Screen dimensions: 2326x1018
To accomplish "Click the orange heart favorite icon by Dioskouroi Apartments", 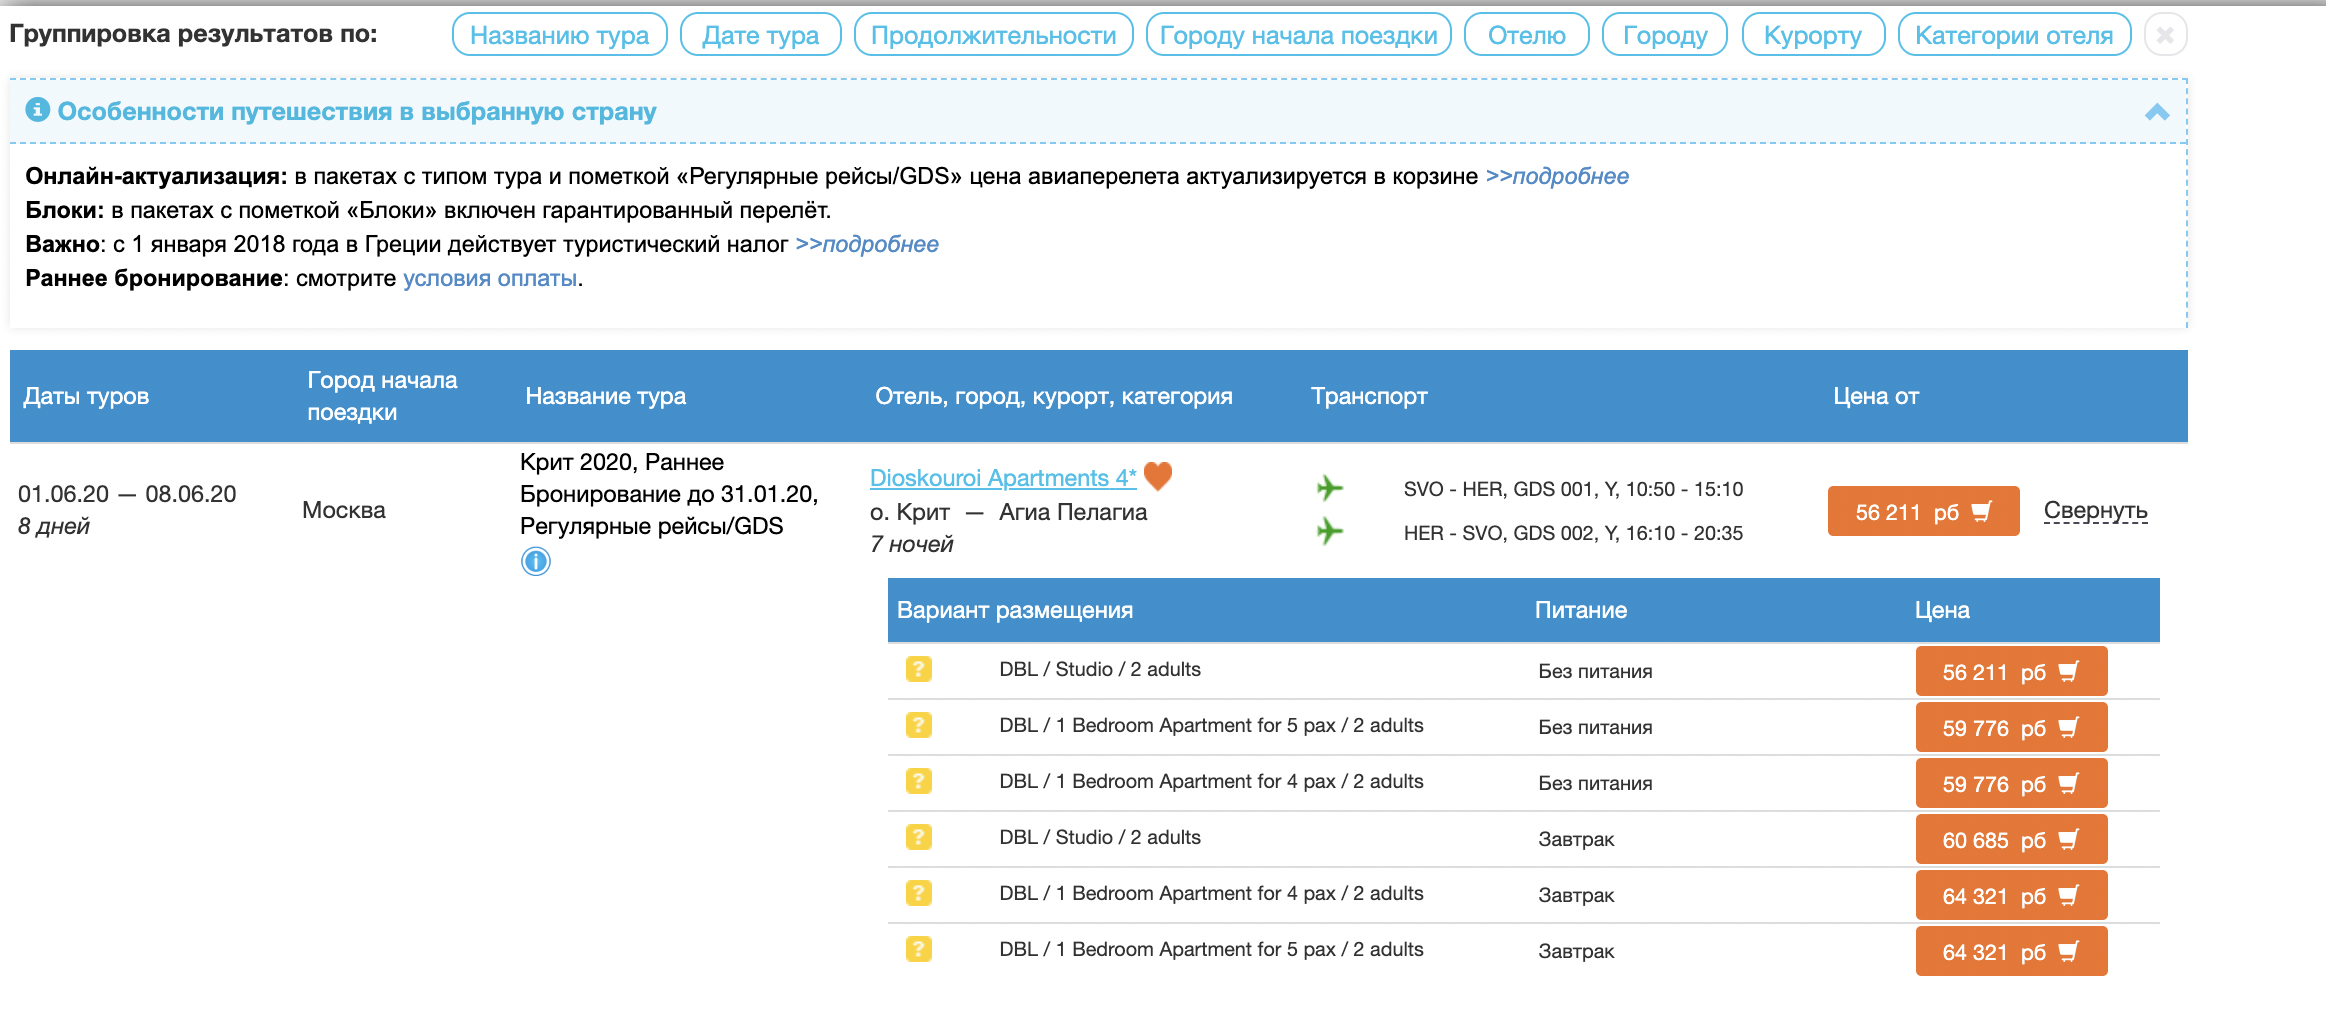I will [1157, 476].
